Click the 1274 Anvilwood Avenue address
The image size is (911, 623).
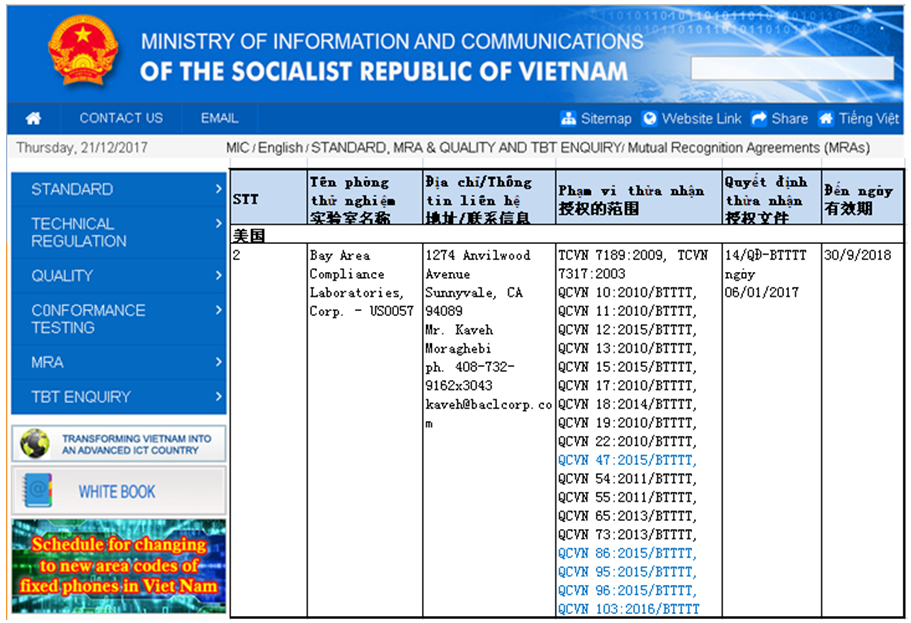(x=478, y=264)
